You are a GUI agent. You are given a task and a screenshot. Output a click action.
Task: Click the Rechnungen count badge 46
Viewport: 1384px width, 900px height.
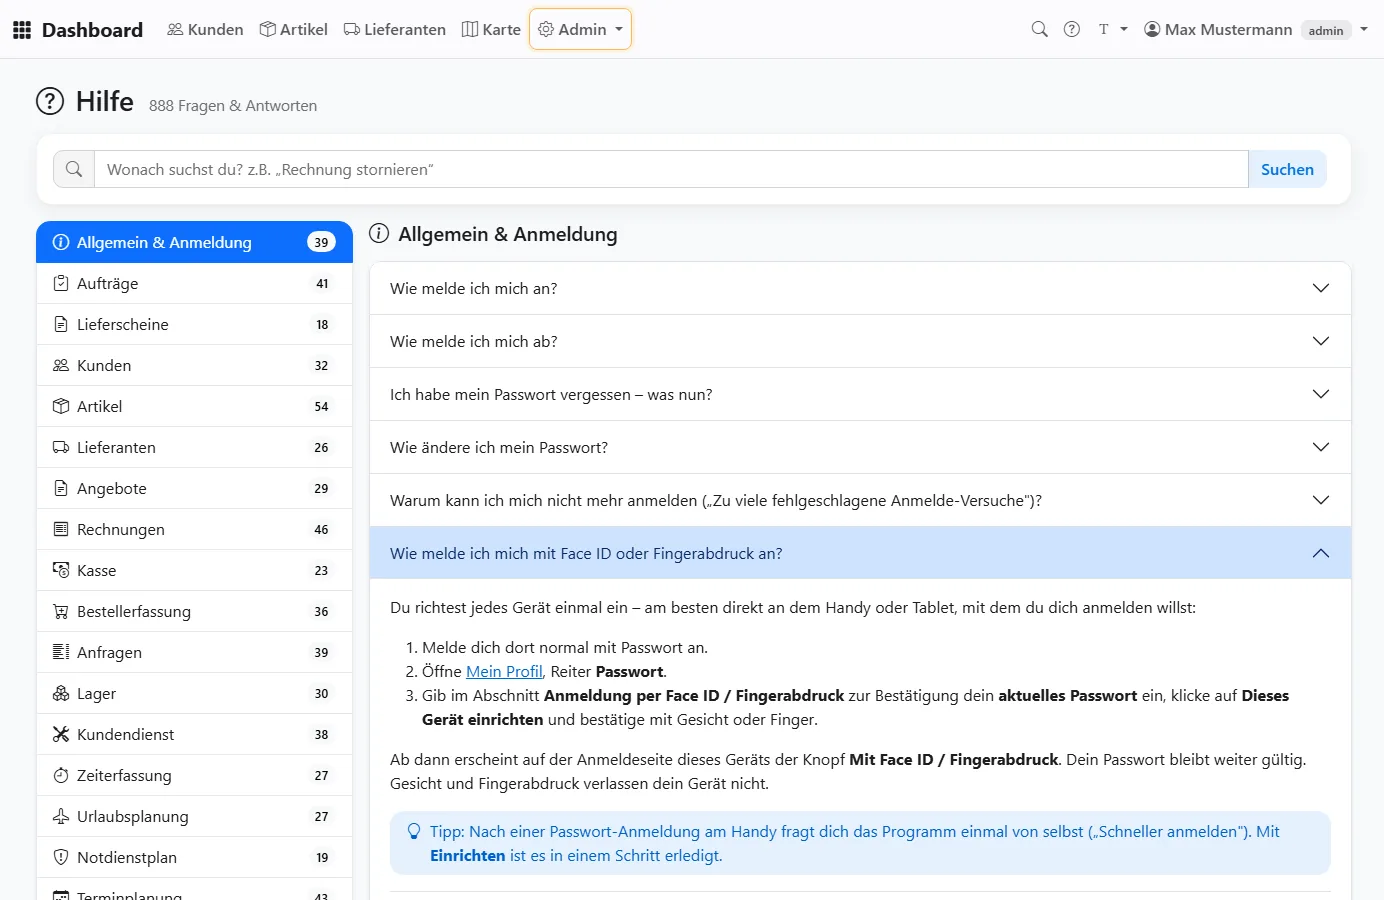321,530
